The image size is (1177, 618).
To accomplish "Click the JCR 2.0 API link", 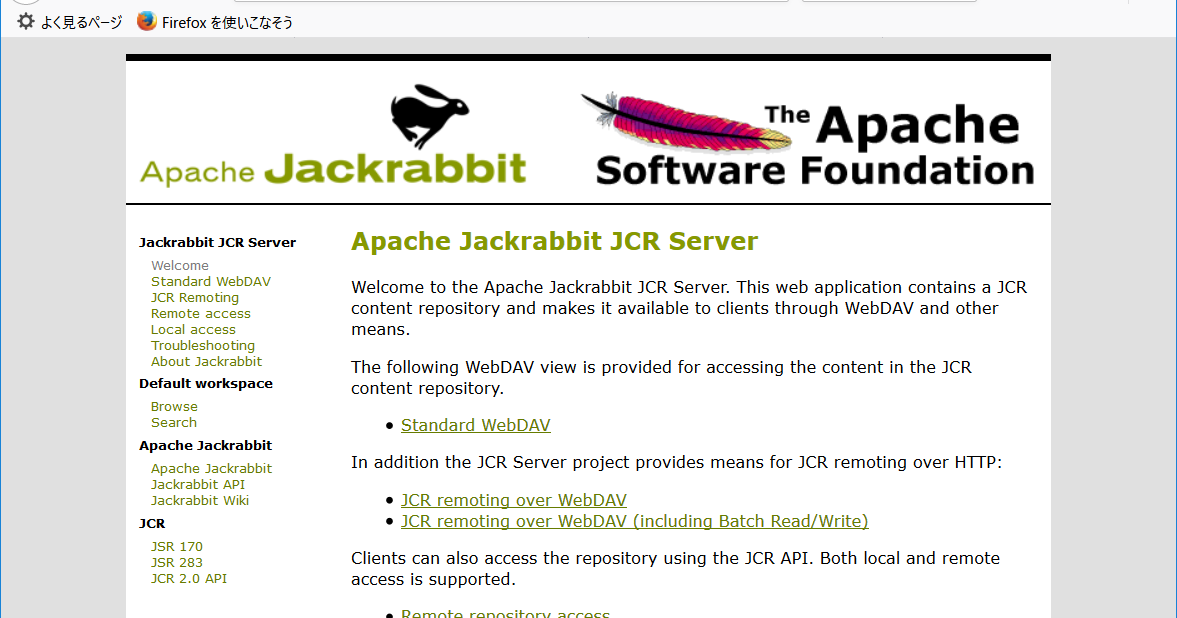I will tap(189, 578).
